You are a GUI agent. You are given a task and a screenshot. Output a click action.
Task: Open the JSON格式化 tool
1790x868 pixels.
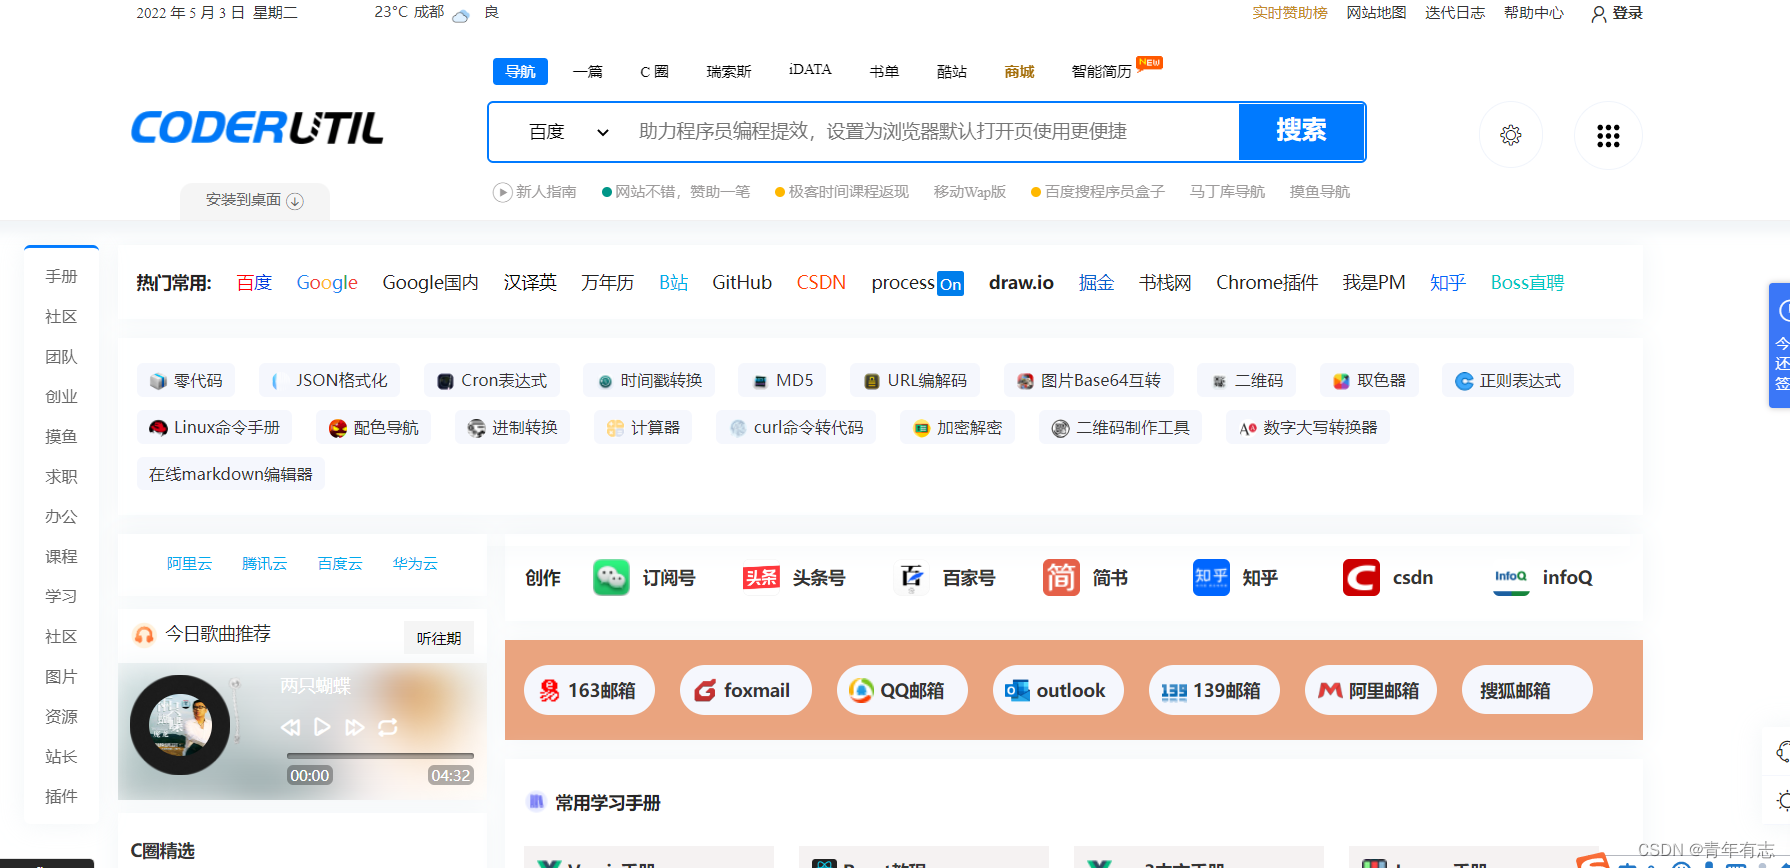330,381
